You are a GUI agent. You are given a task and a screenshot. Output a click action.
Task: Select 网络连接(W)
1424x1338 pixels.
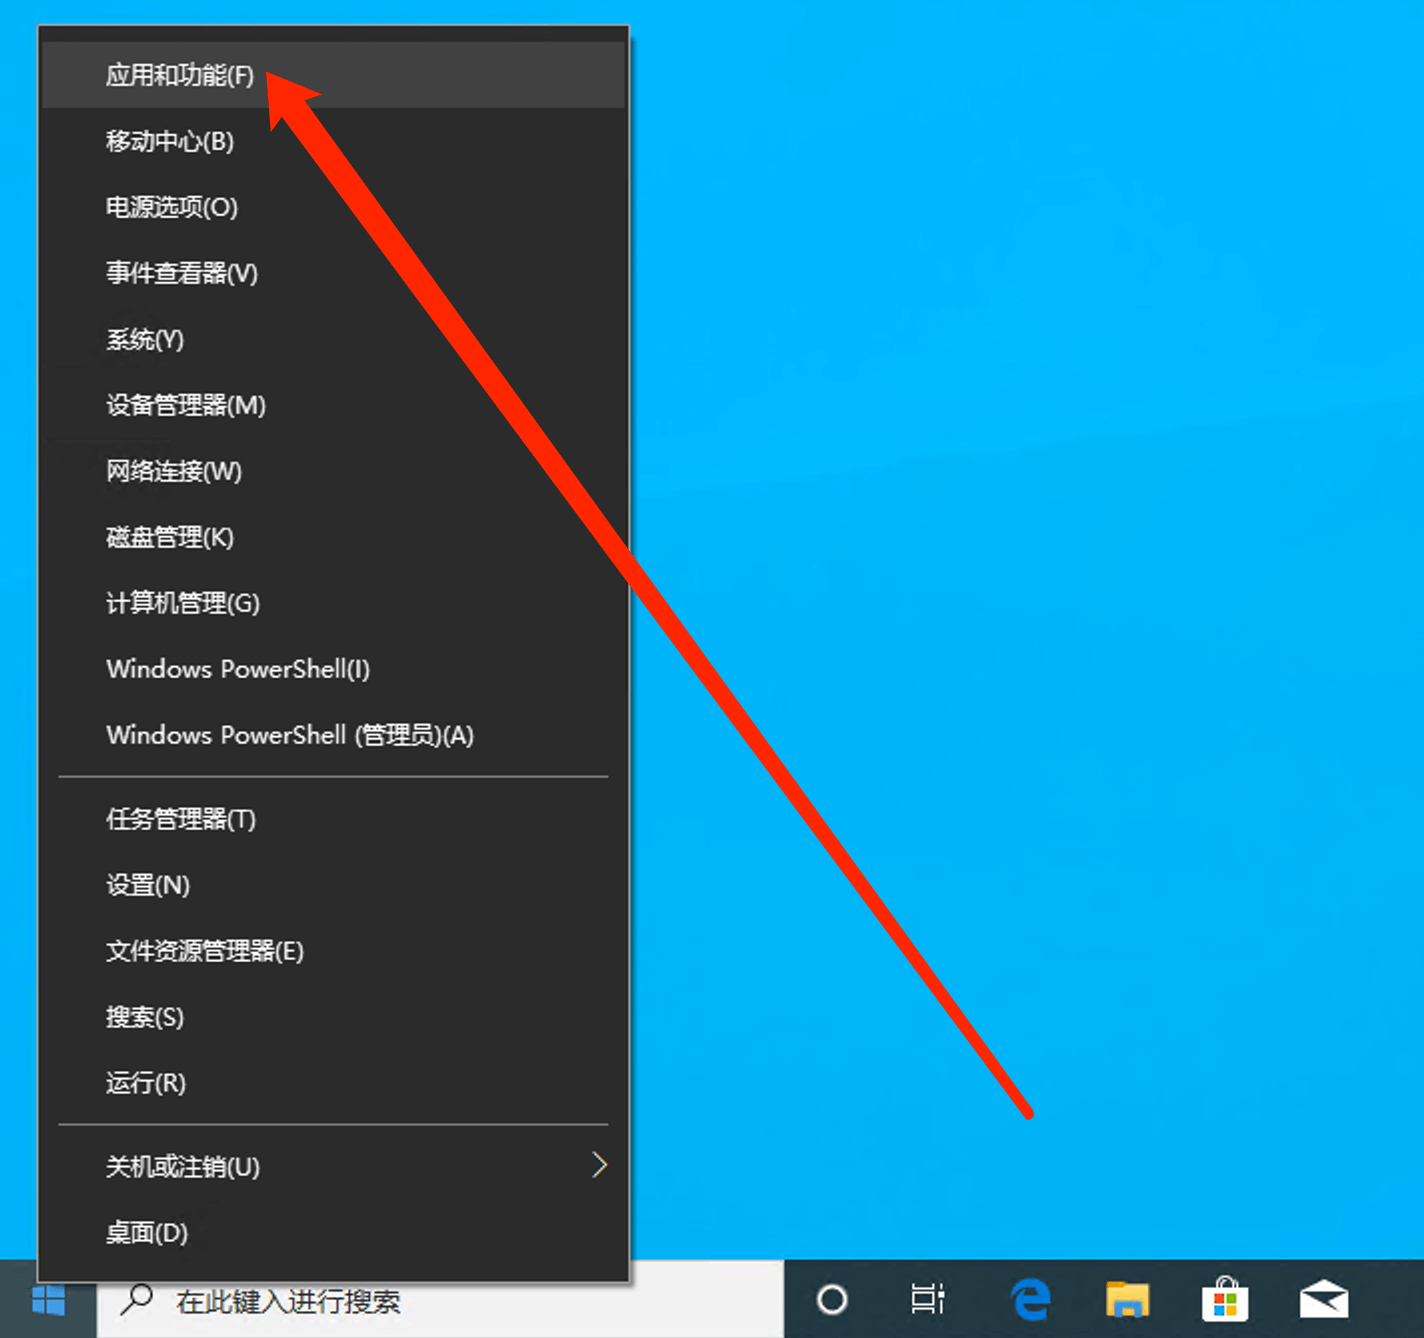point(333,471)
